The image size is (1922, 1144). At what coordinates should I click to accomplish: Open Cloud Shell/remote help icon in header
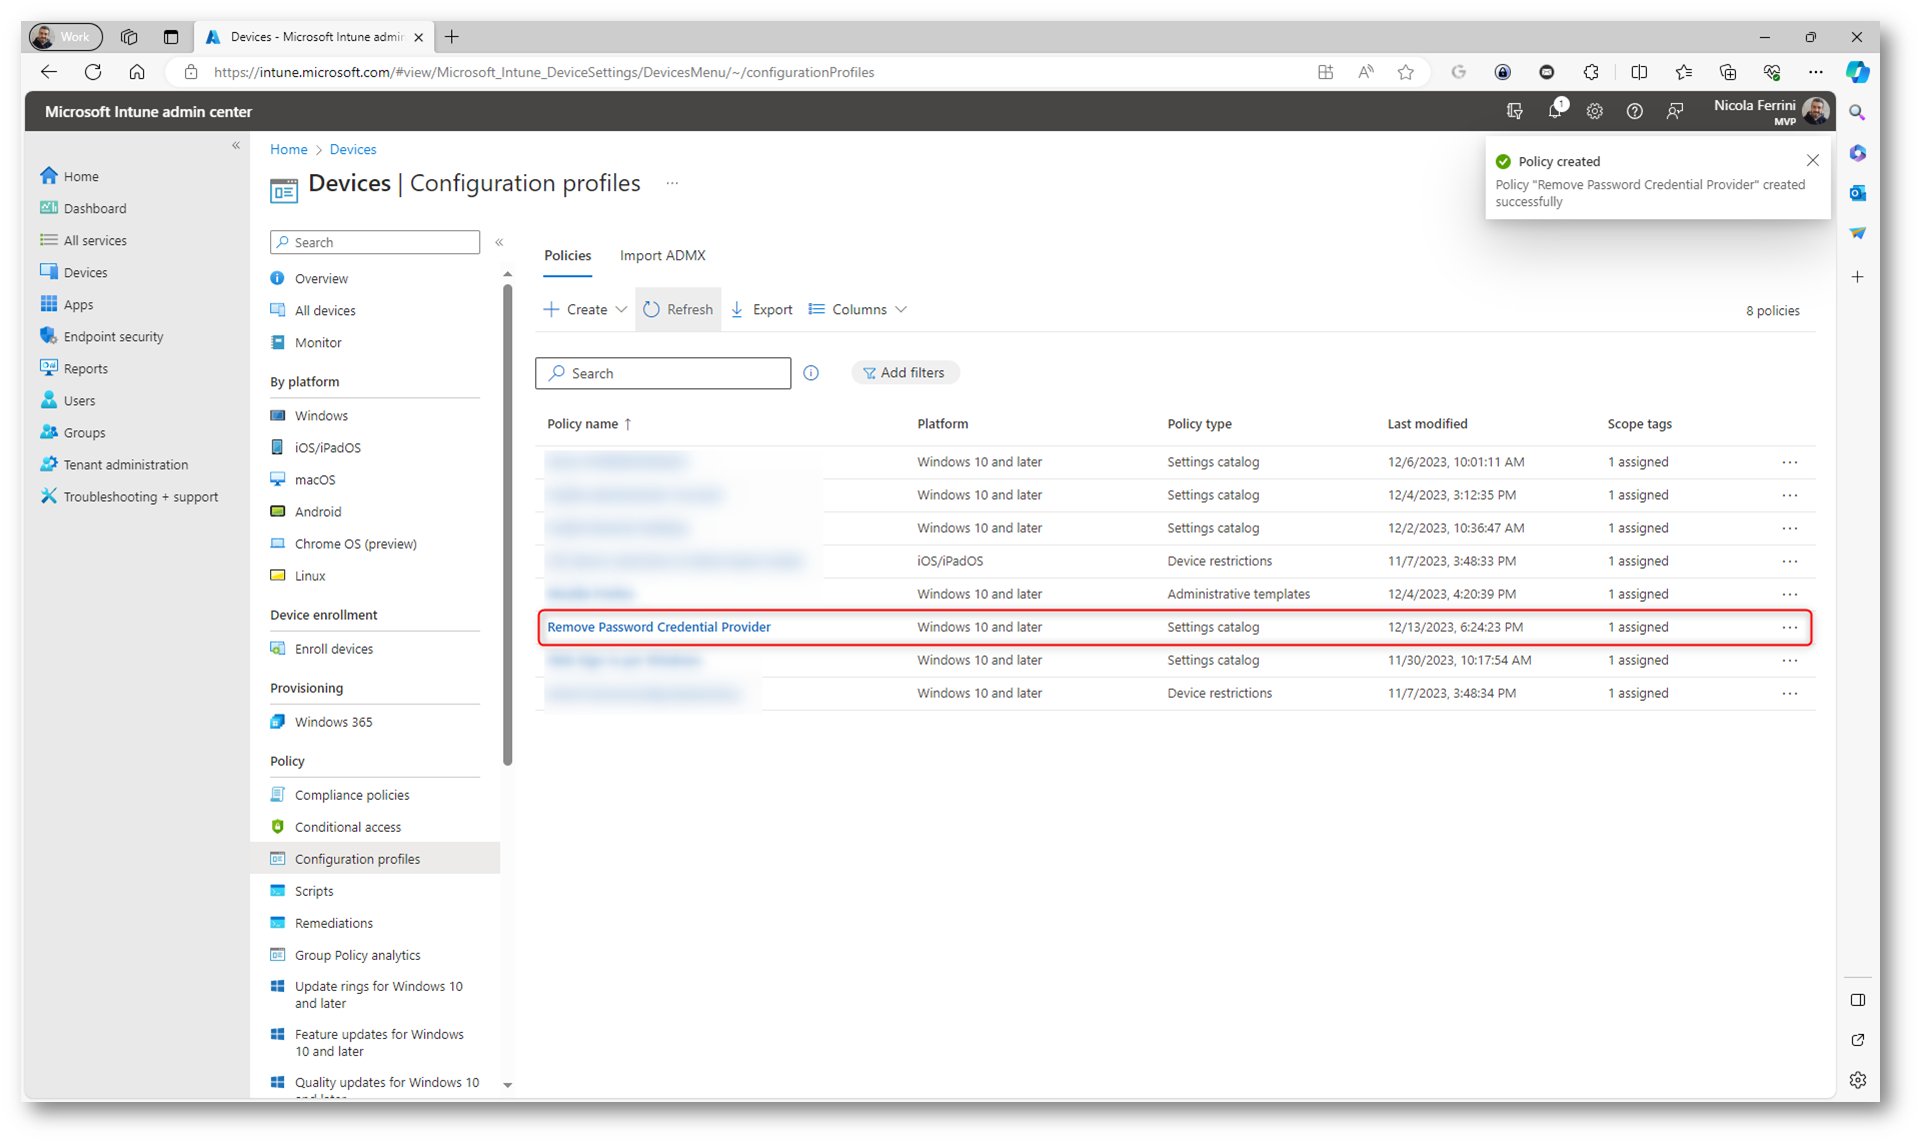pyautogui.click(x=1515, y=112)
